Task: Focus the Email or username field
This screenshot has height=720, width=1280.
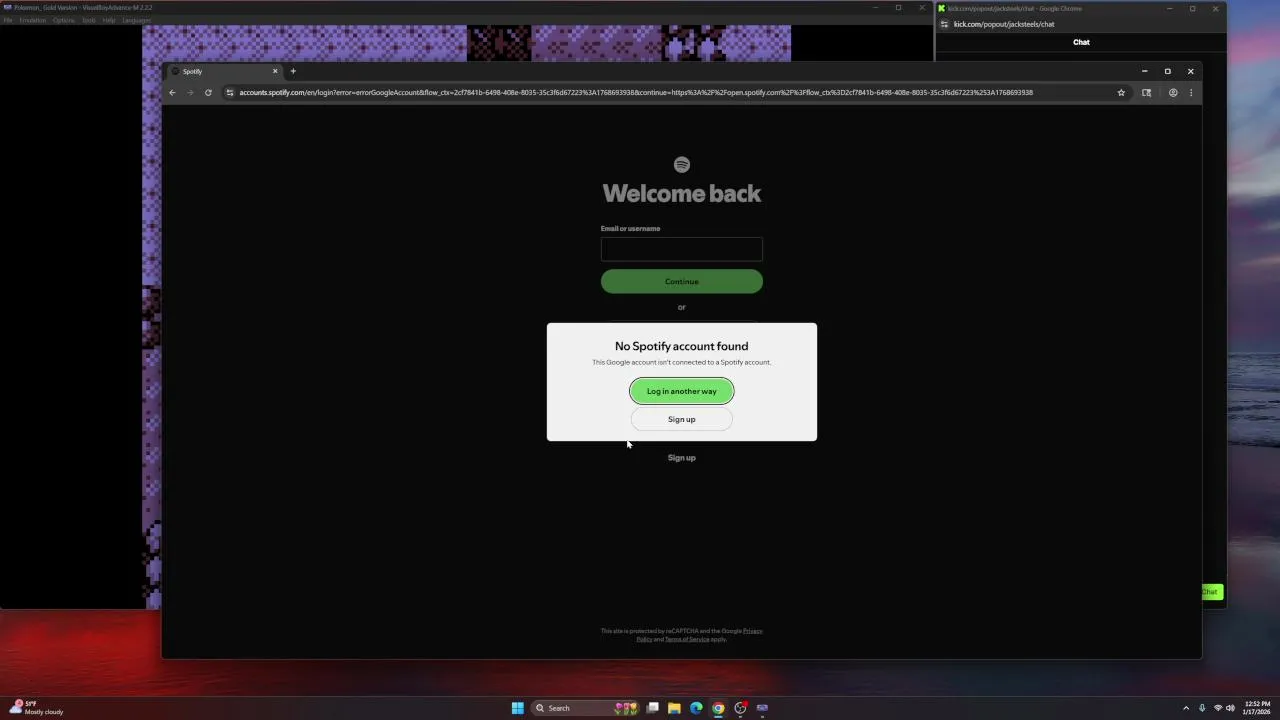Action: coord(681,249)
